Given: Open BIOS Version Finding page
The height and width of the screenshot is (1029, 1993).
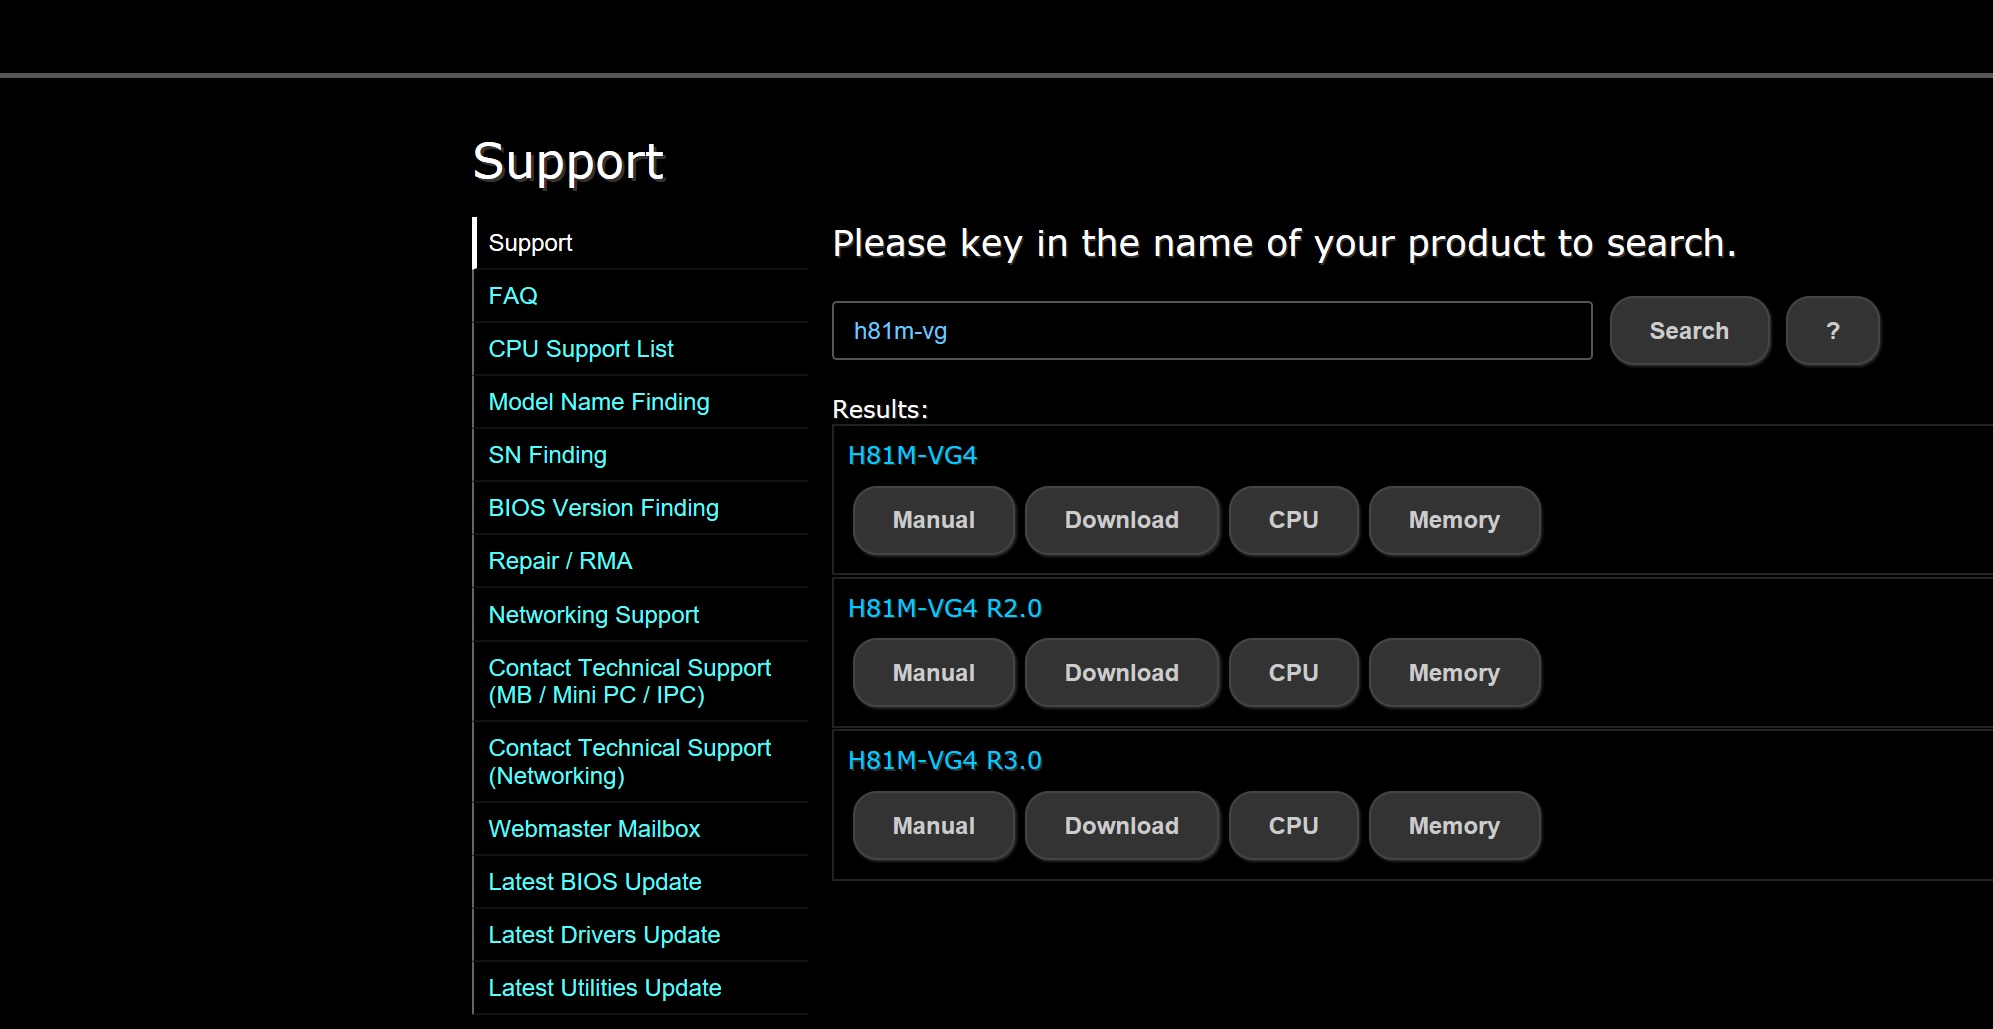Looking at the screenshot, I should 640,508.
